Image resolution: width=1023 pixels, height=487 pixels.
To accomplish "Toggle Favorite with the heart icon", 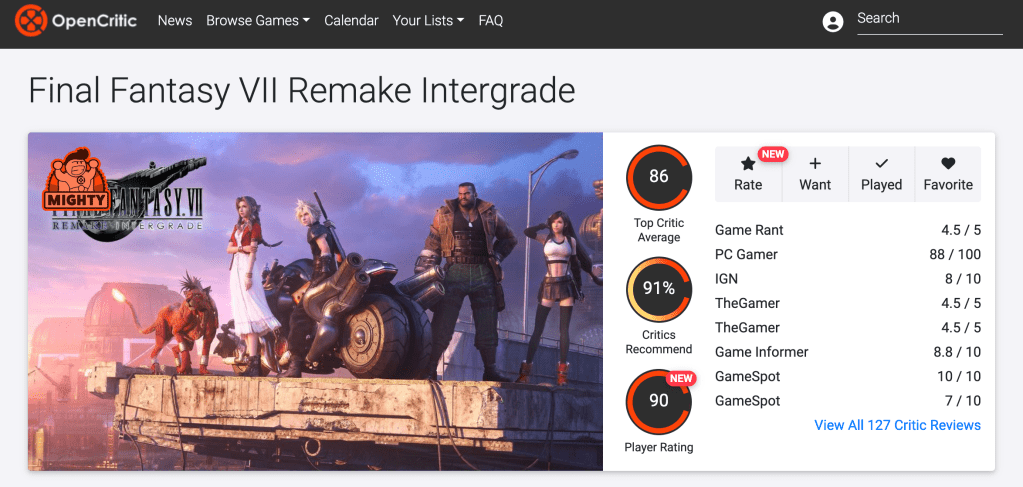I will click(x=948, y=164).
